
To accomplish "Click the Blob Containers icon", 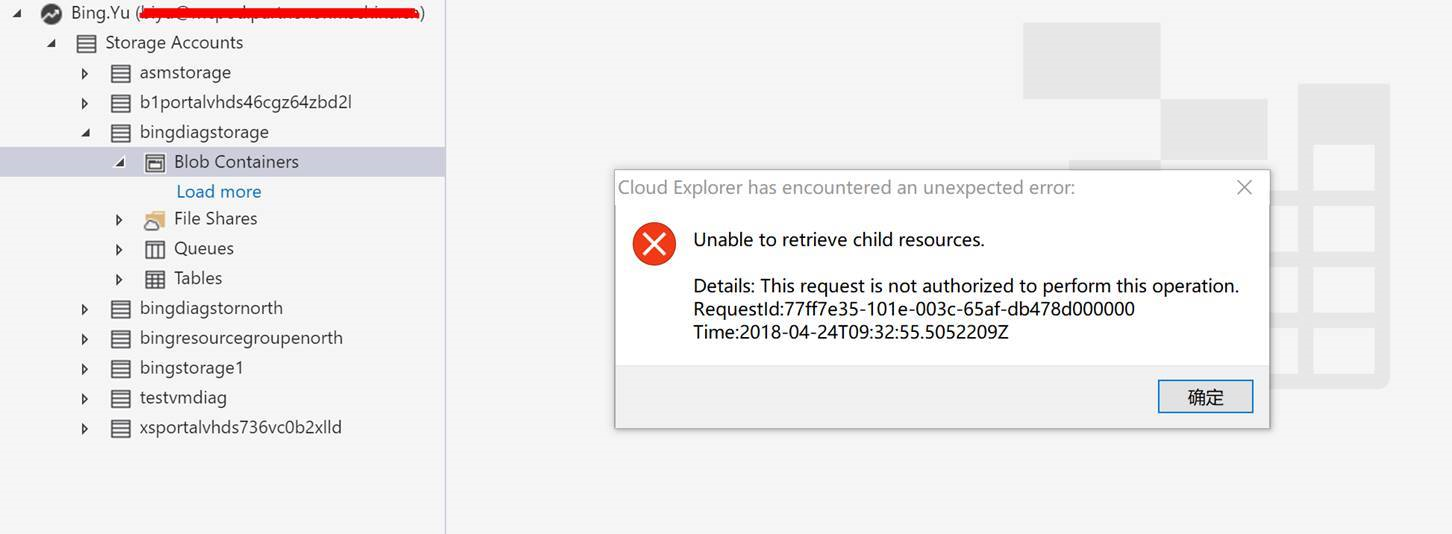I will point(155,162).
